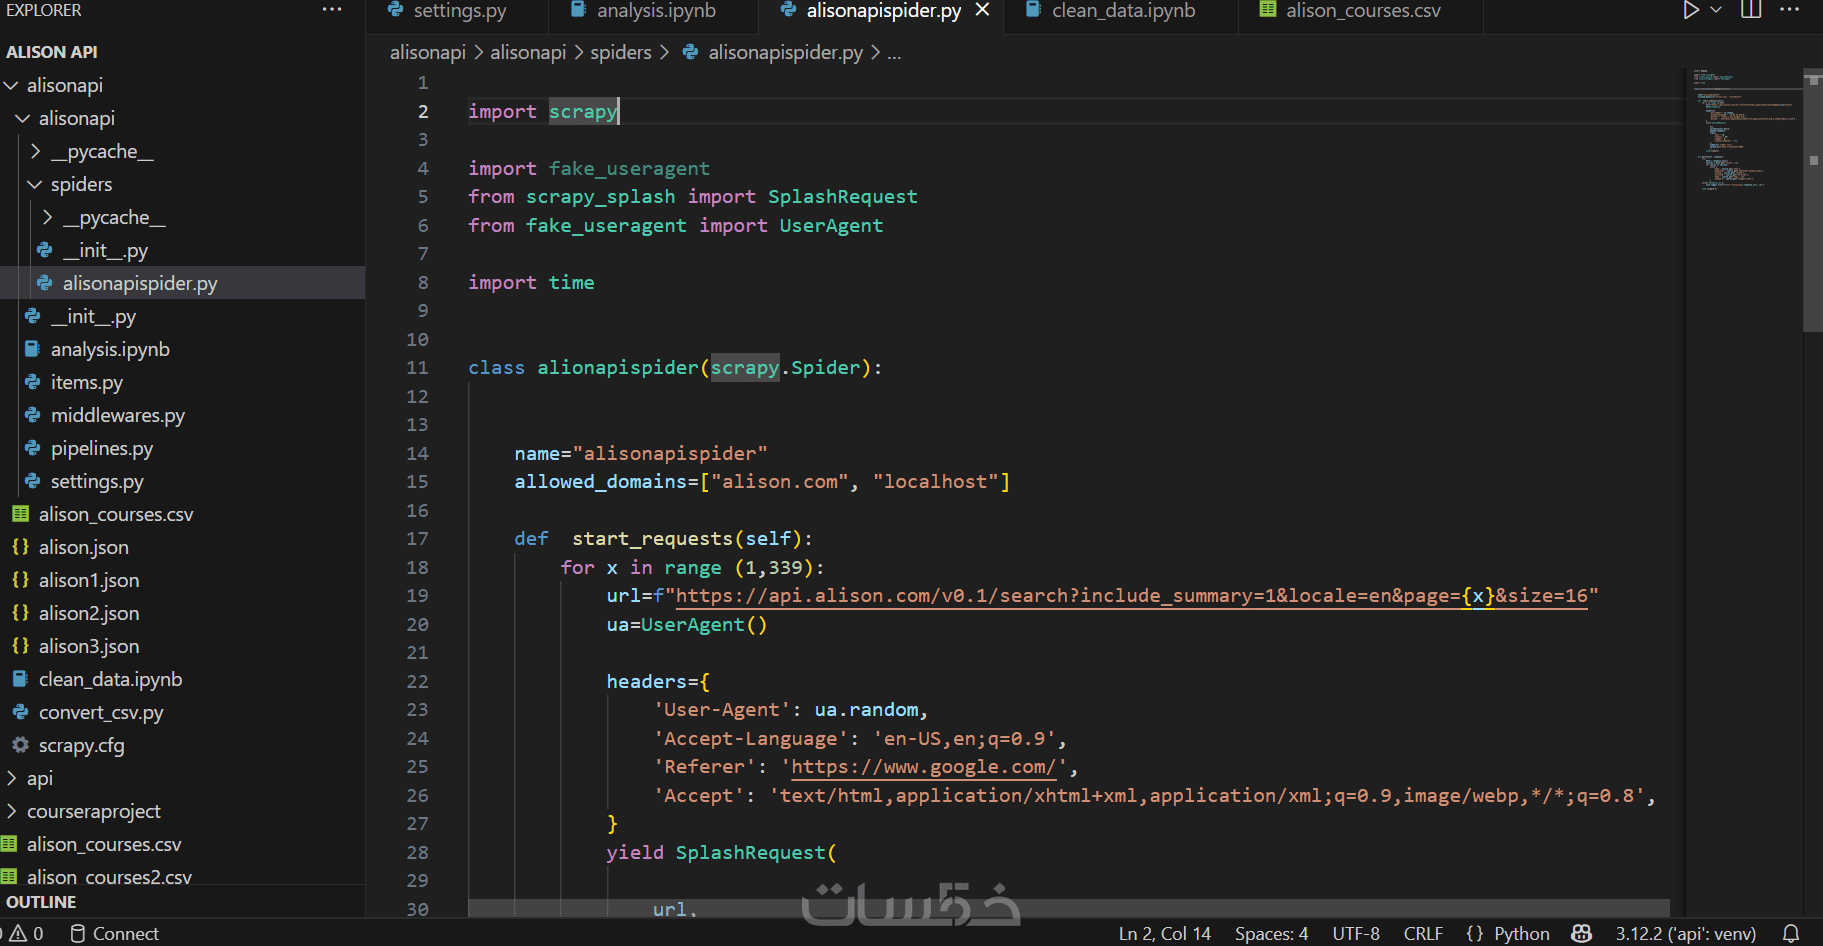Click the Python icon beside items.py

(x=32, y=382)
